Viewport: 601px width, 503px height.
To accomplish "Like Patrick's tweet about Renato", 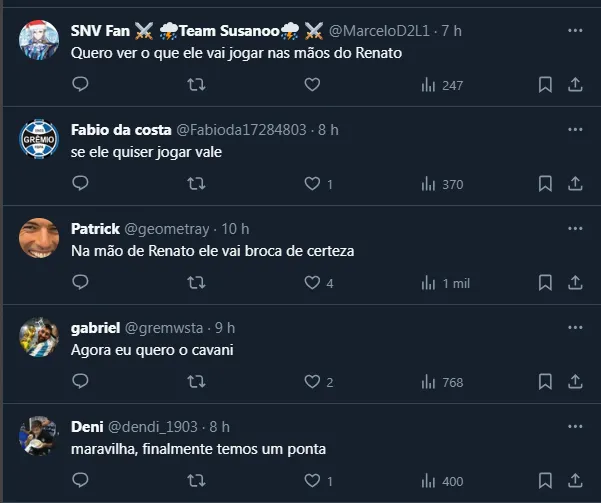I will [312, 283].
